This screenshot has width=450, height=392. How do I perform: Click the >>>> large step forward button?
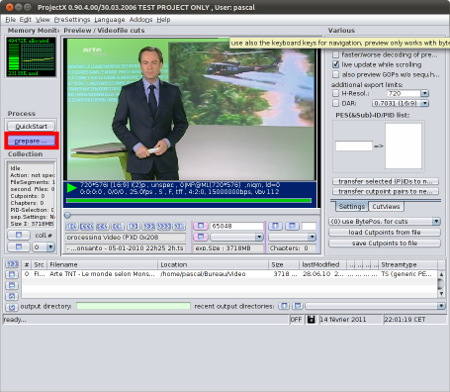point(164,227)
